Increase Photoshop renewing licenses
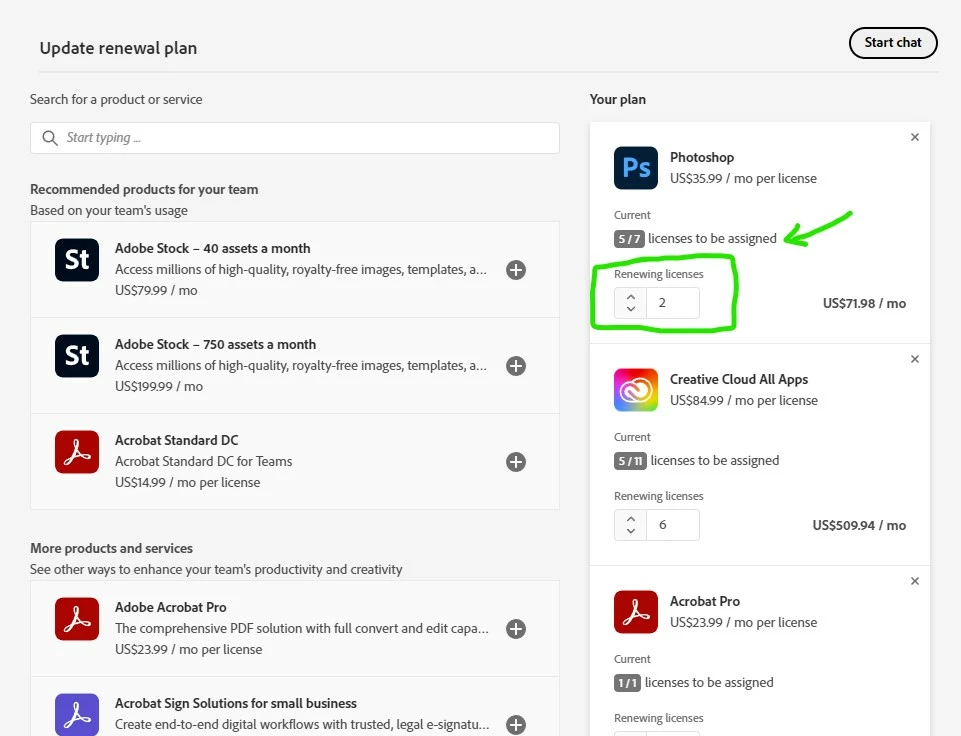961x736 pixels. click(631, 297)
